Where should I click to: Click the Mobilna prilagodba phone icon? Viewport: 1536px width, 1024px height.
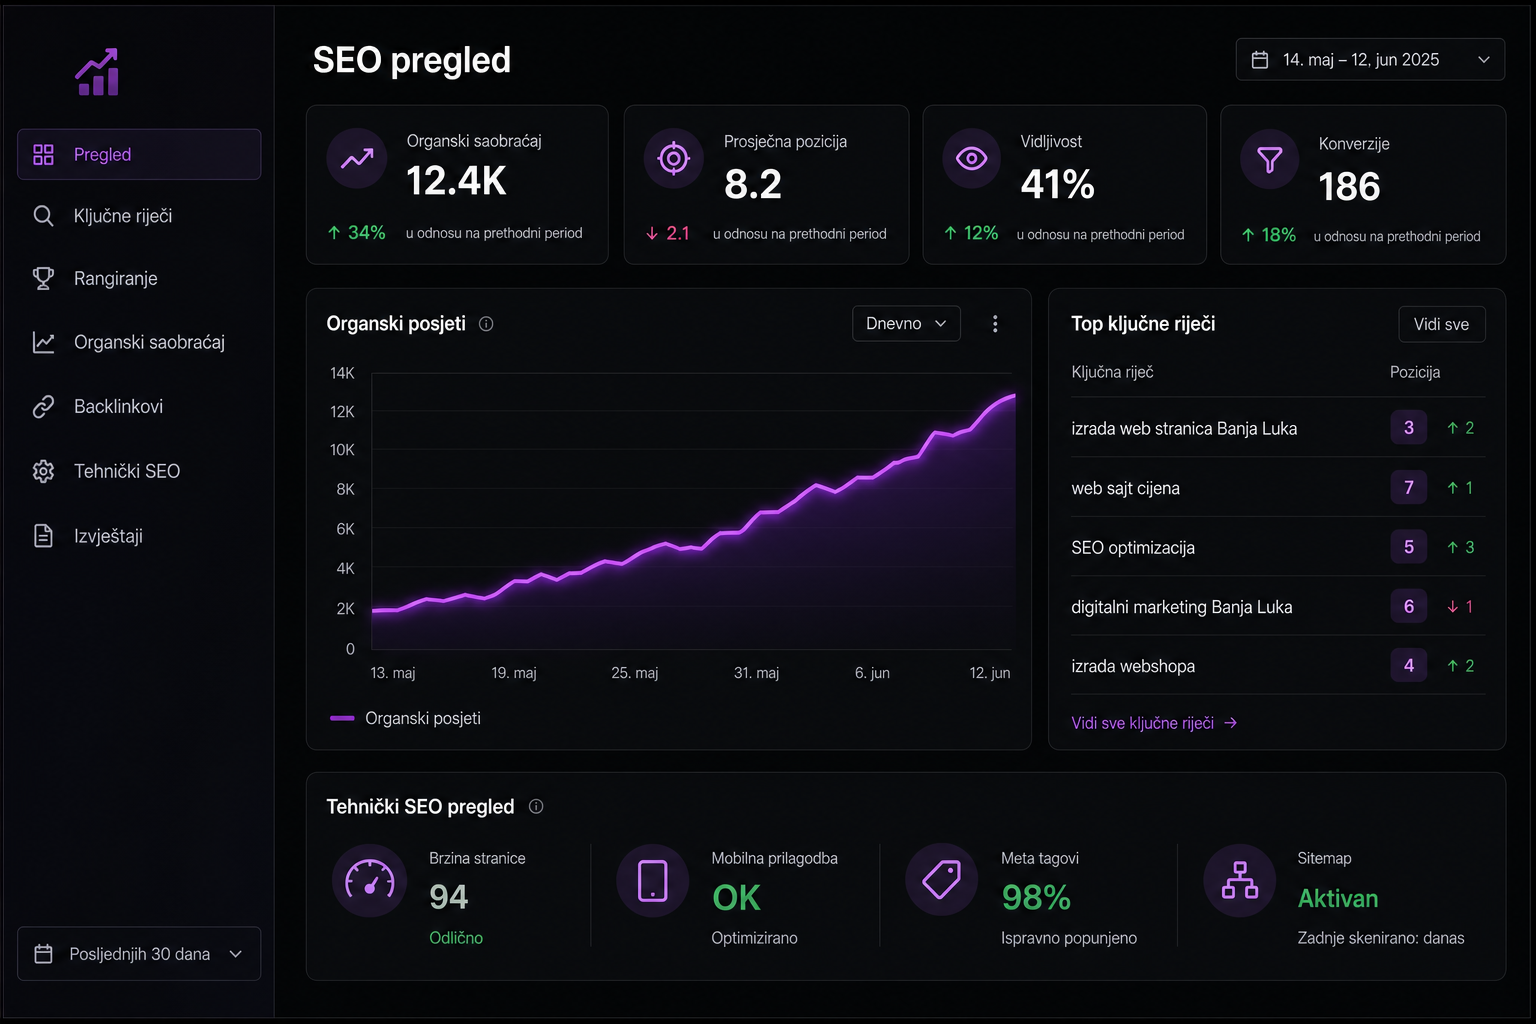653,881
